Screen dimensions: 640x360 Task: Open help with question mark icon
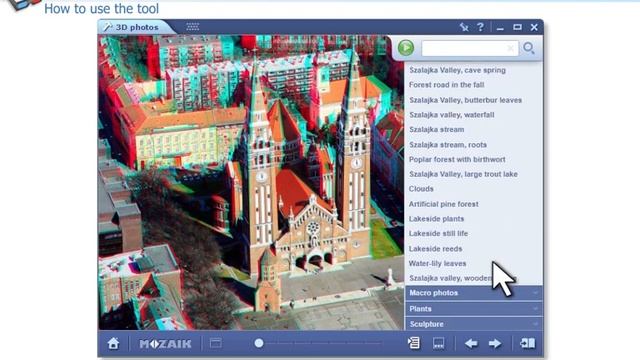[x=480, y=27]
